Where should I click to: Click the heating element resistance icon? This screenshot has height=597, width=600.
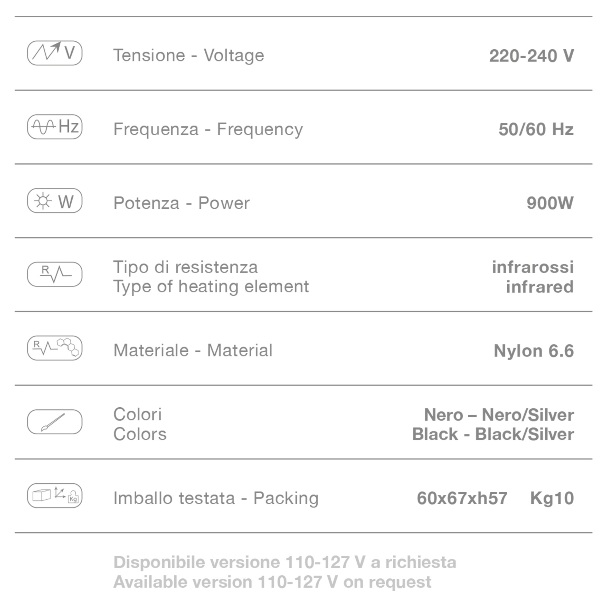pyautogui.click(x=54, y=275)
